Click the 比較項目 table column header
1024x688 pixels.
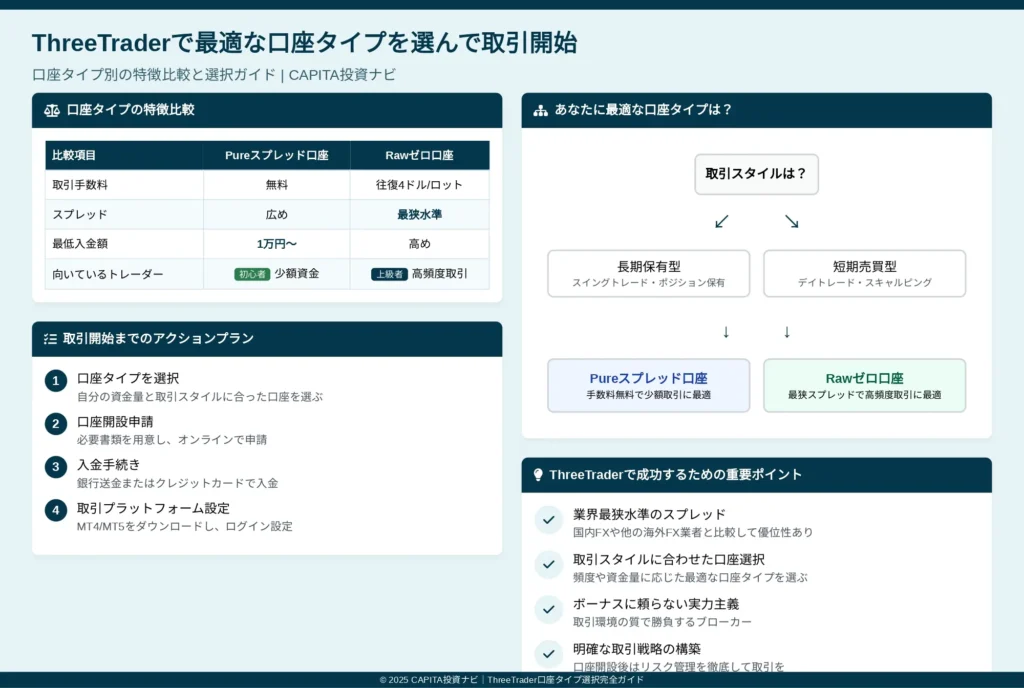click(124, 155)
